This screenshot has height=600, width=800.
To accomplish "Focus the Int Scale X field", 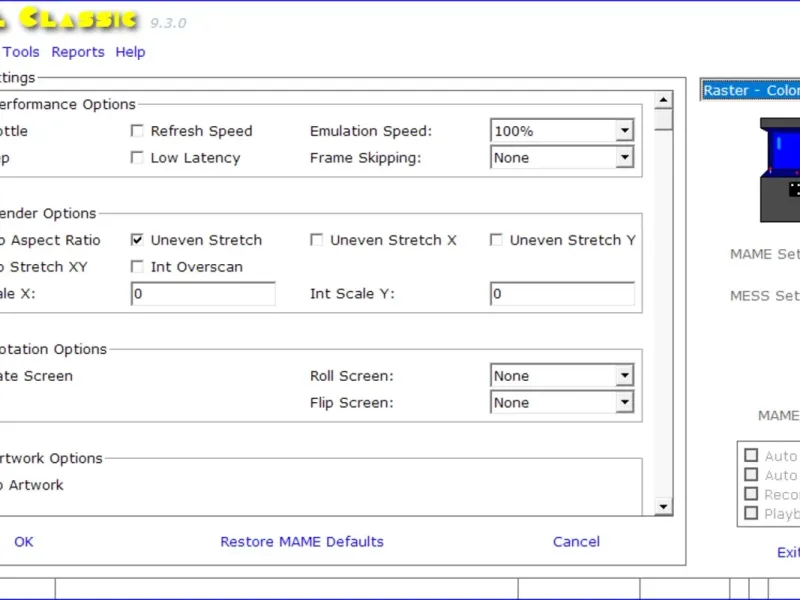I will (203, 294).
